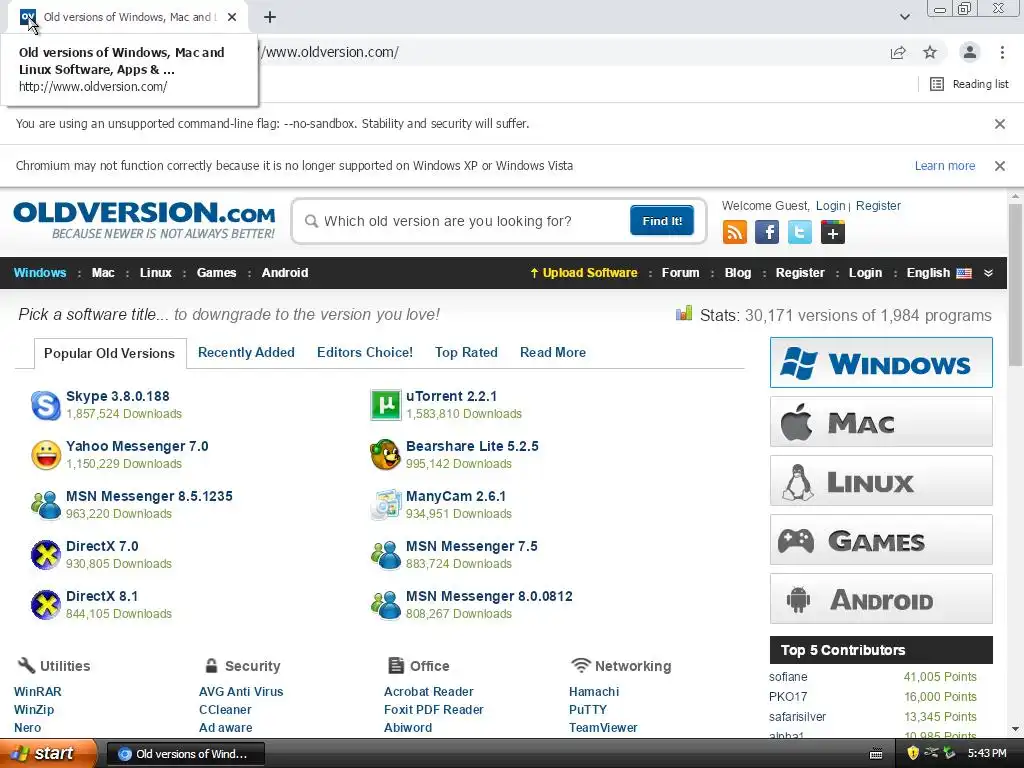Open the Mac menu item in nav bar
This screenshot has height=768, width=1024.
click(103, 273)
